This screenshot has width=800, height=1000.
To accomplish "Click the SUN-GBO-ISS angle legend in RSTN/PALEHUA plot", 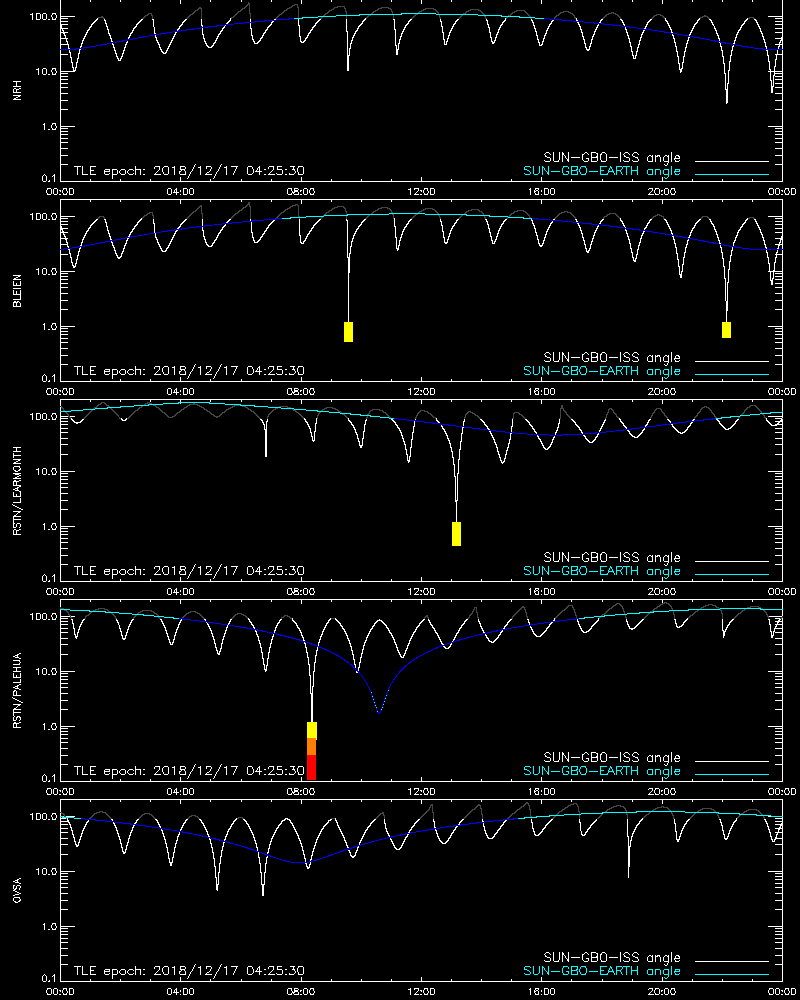I will [612, 758].
